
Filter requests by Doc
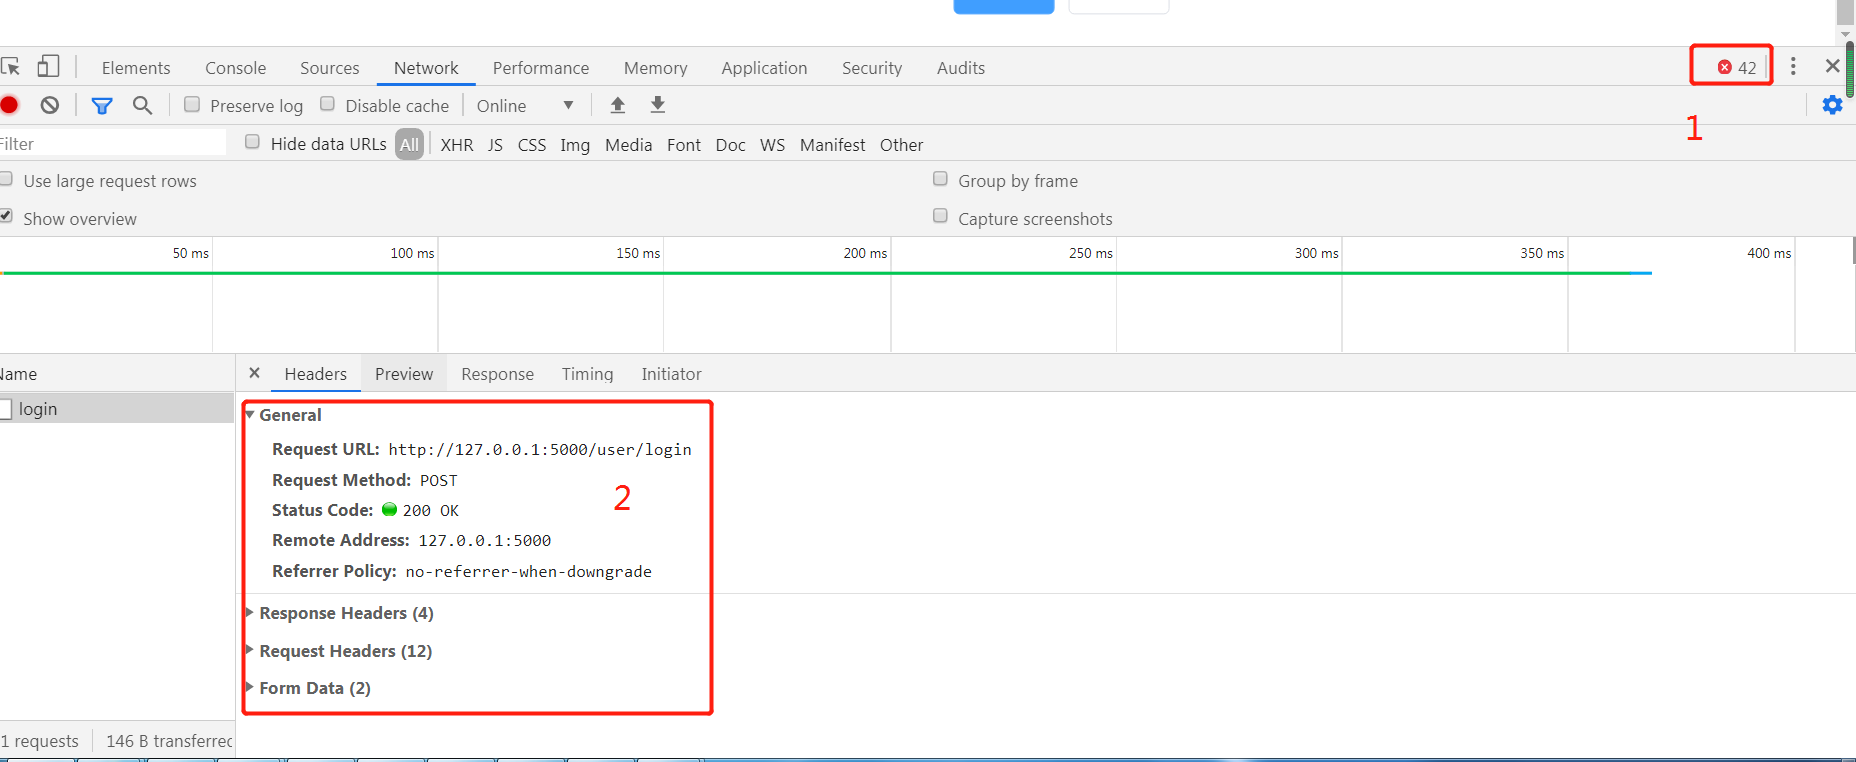731,145
